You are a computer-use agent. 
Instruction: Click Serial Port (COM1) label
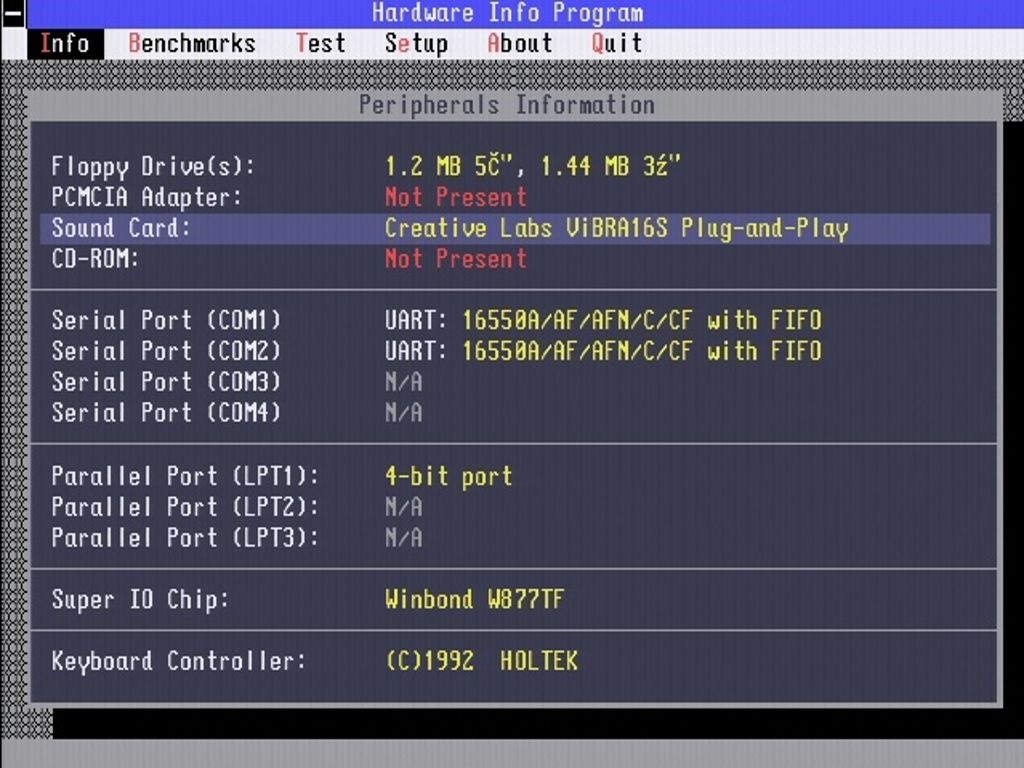[x=166, y=321]
